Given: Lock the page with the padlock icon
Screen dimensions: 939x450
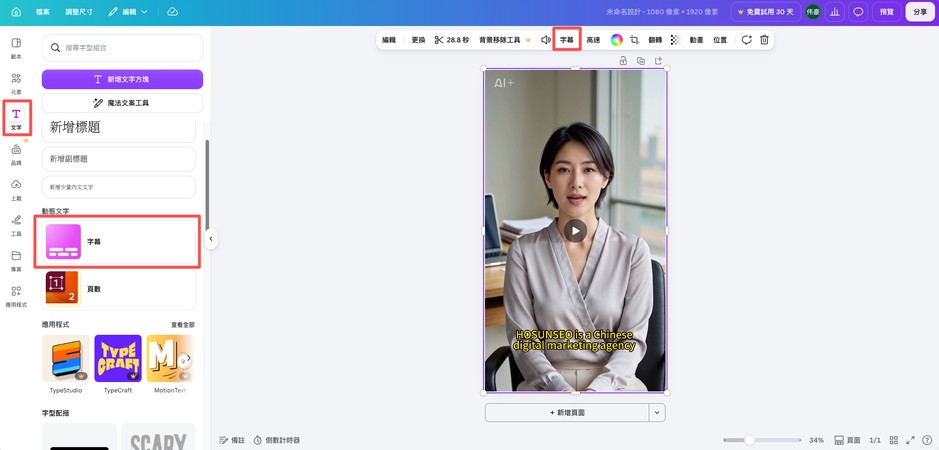Looking at the screenshot, I should point(623,61).
